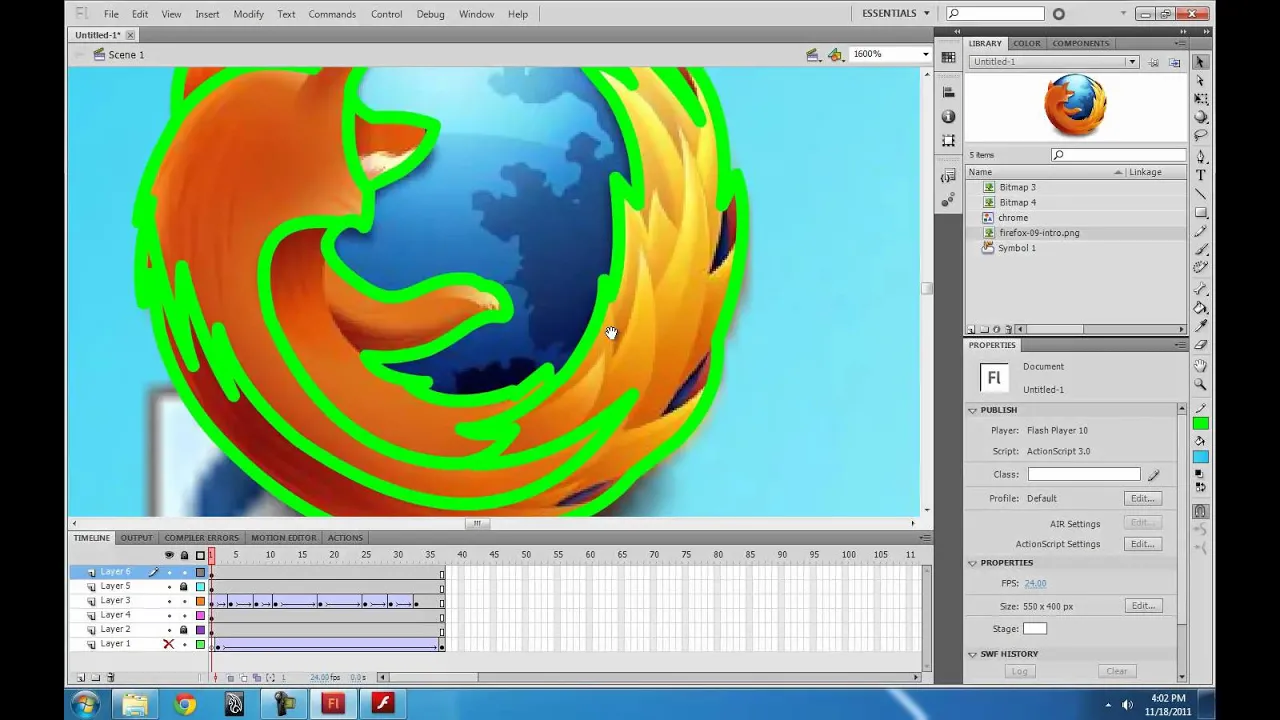
Task: Select the Lasso tool
Action: [1200, 135]
